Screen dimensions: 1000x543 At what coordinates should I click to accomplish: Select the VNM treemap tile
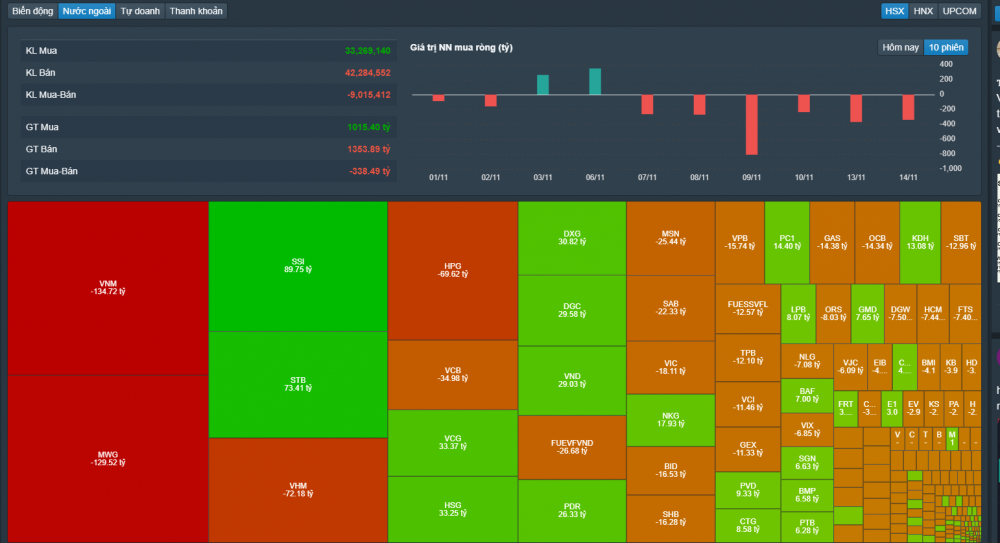pos(108,288)
